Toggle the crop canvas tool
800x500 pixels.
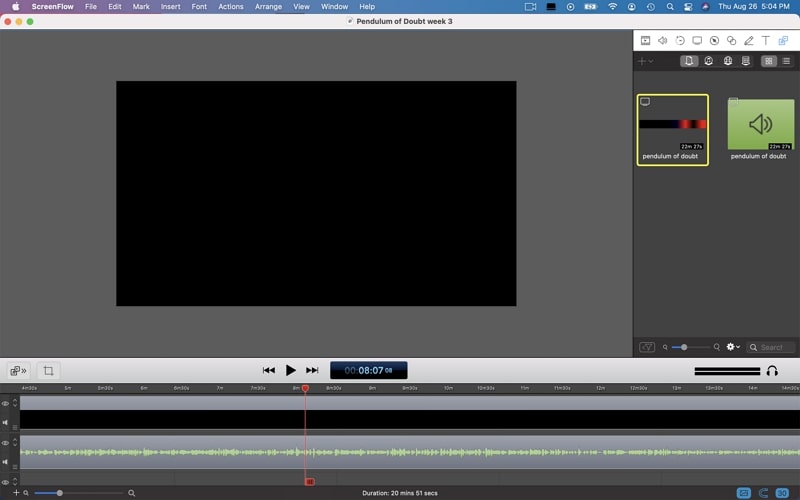coord(48,371)
